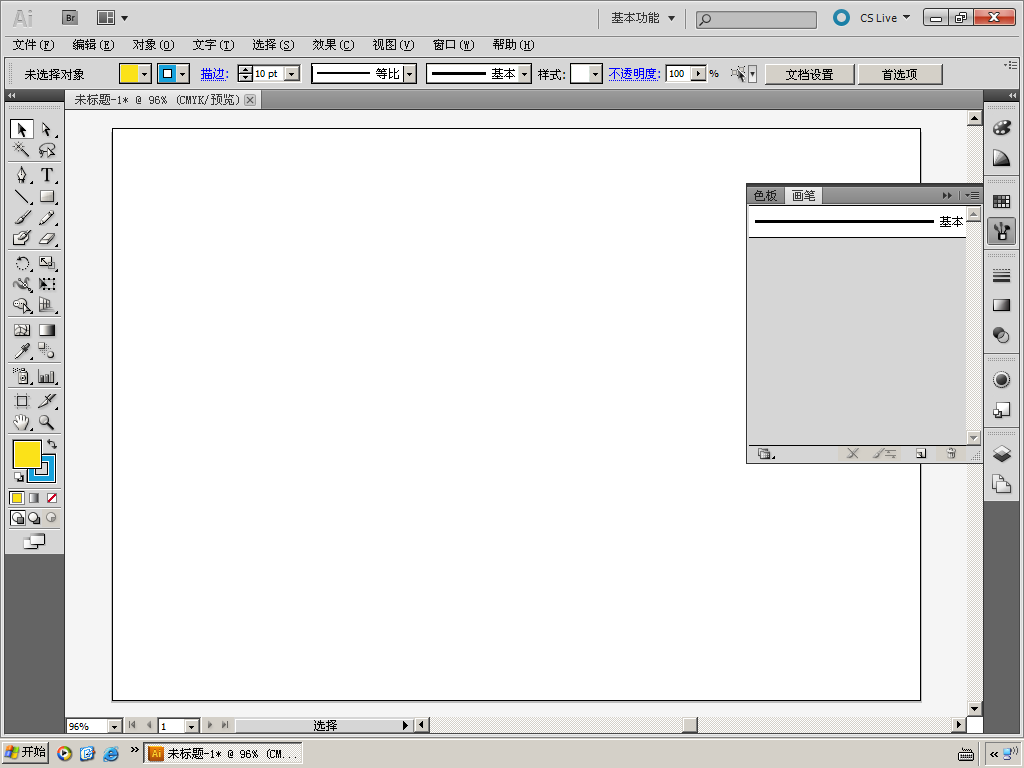Image resolution: width=1024 pixels, height=768 pixels.
Task: Select the Warp tool
Action: coord(22,284)
